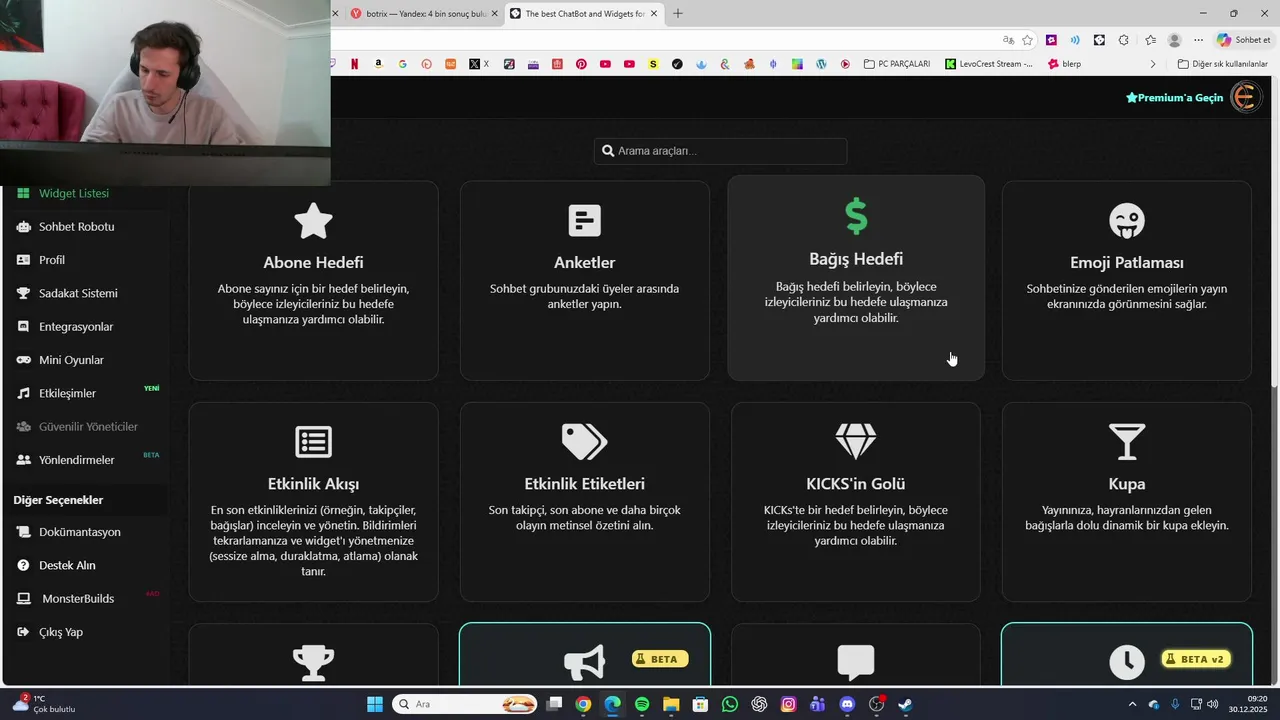Image resolution: width=1280 pixels, height=720 pixels.
Task: Open the Windows Start menu
Action: click(x=375, y=704)
